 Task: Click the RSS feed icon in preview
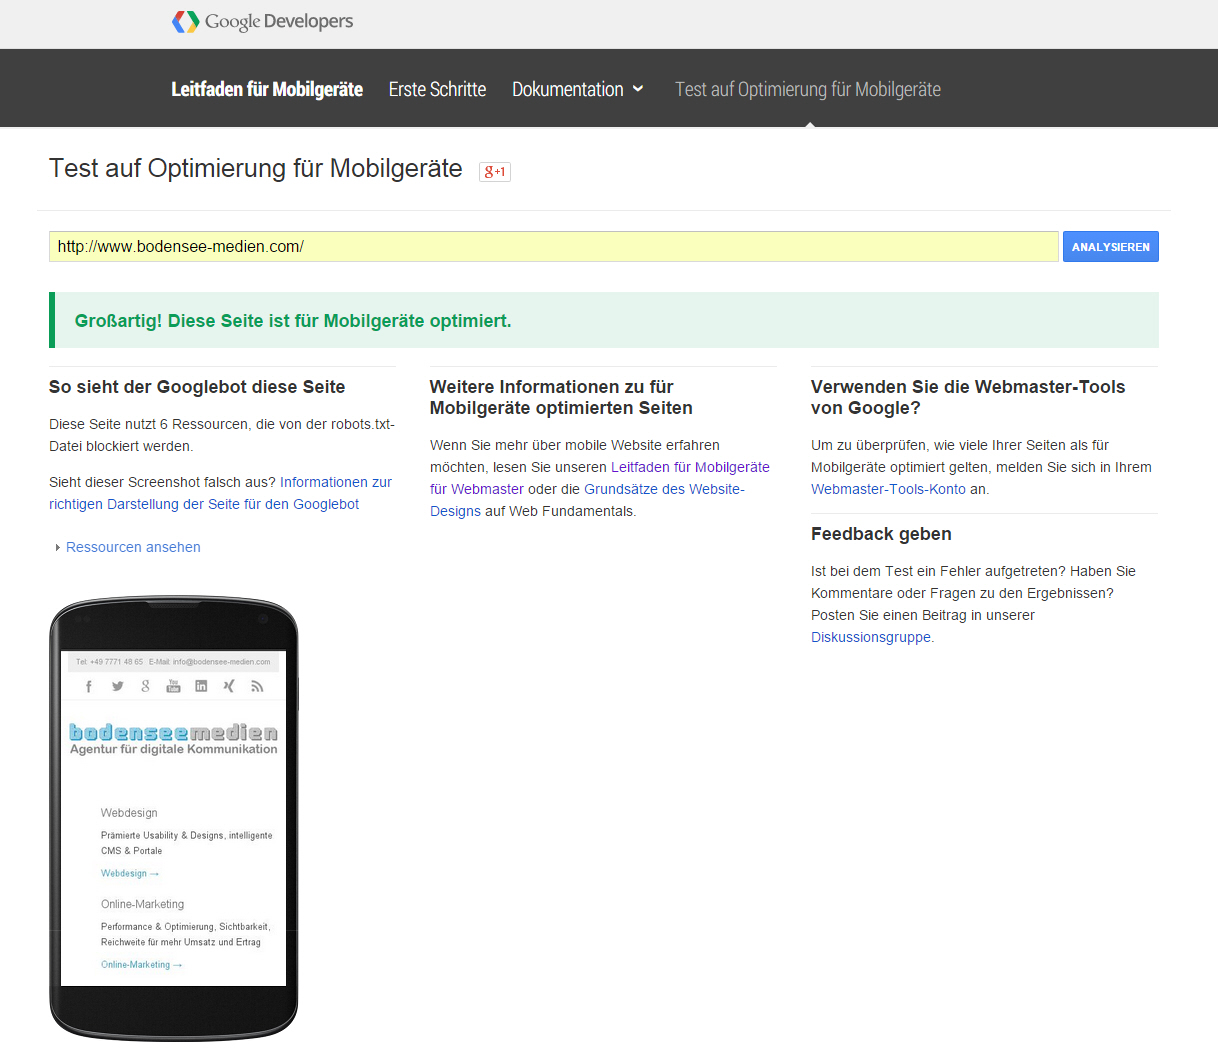[257, 686]
